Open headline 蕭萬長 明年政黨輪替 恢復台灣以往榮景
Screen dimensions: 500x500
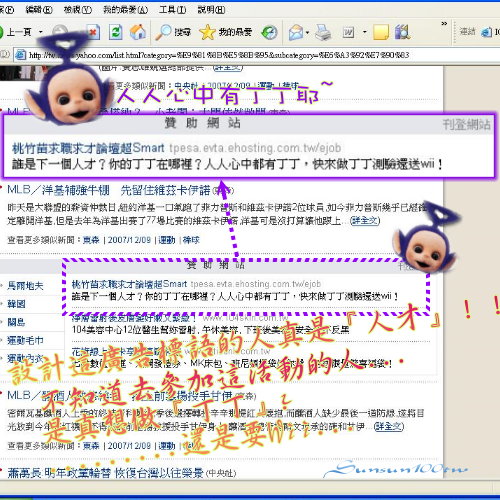pyautogui.click(x=105, y=473)
